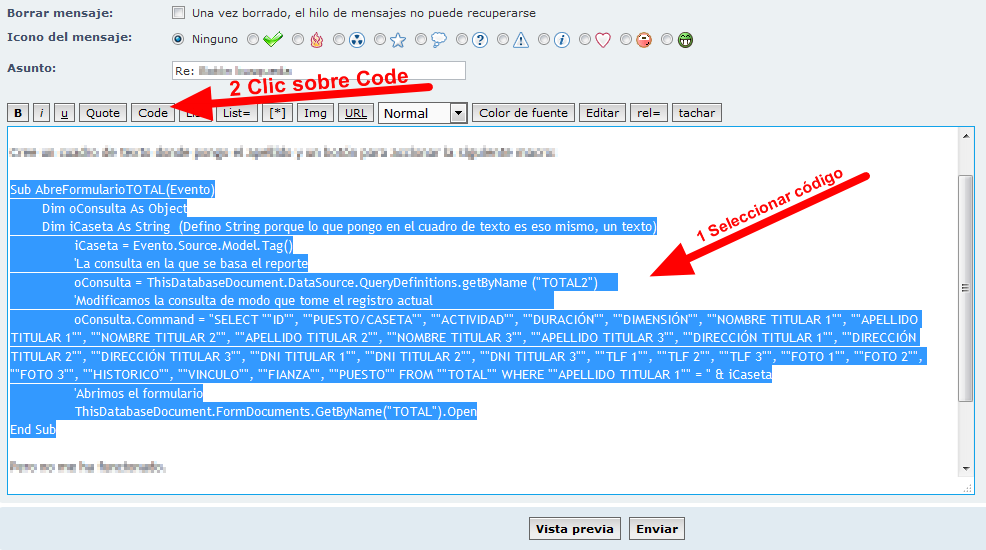Click the Bold (B) formatting button
This screenshot has width=986, height=550.
[x=18, y=113]
